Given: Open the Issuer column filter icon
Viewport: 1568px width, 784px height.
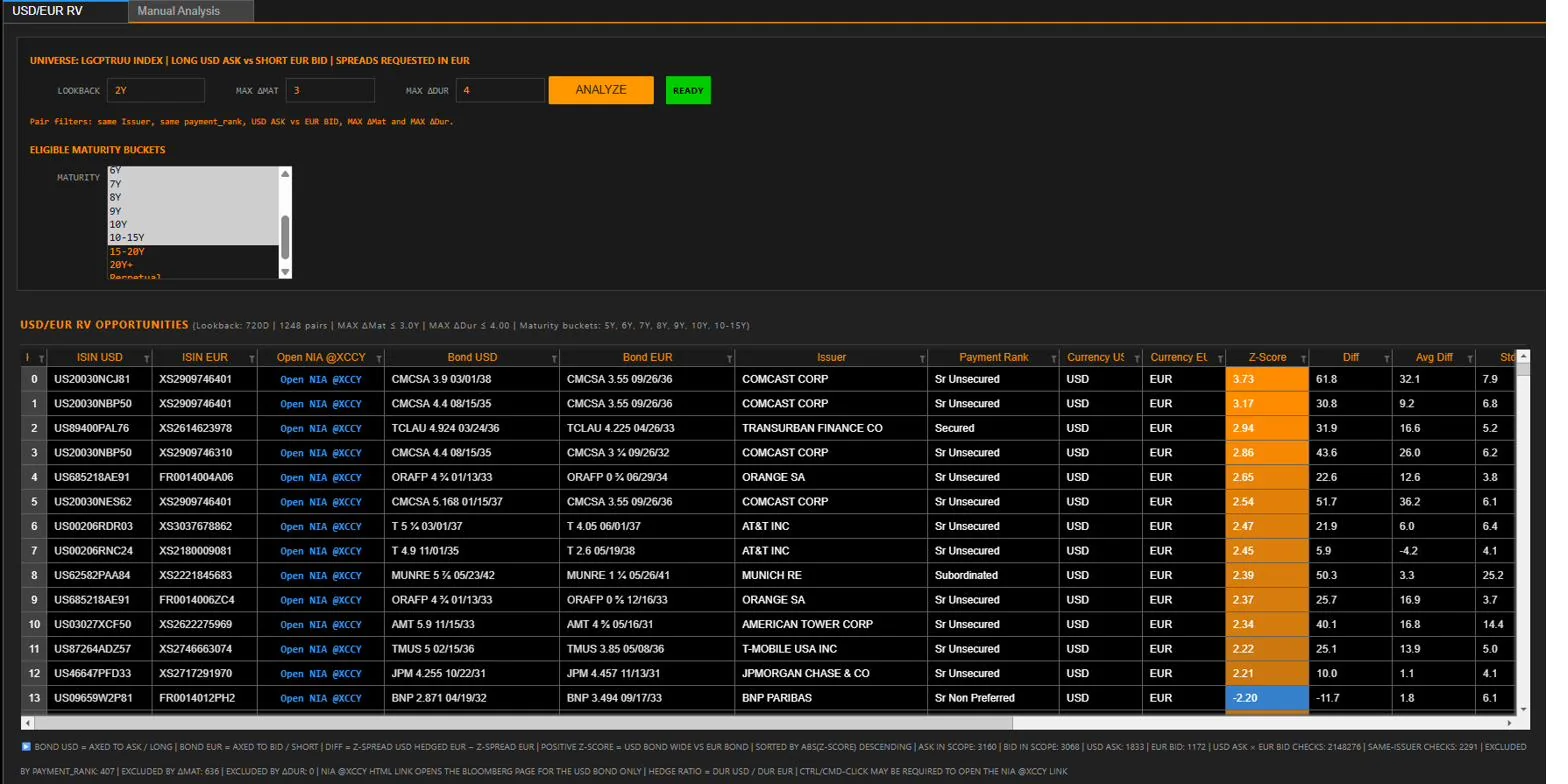Looking at the screenshot, I should coord(920,358).
